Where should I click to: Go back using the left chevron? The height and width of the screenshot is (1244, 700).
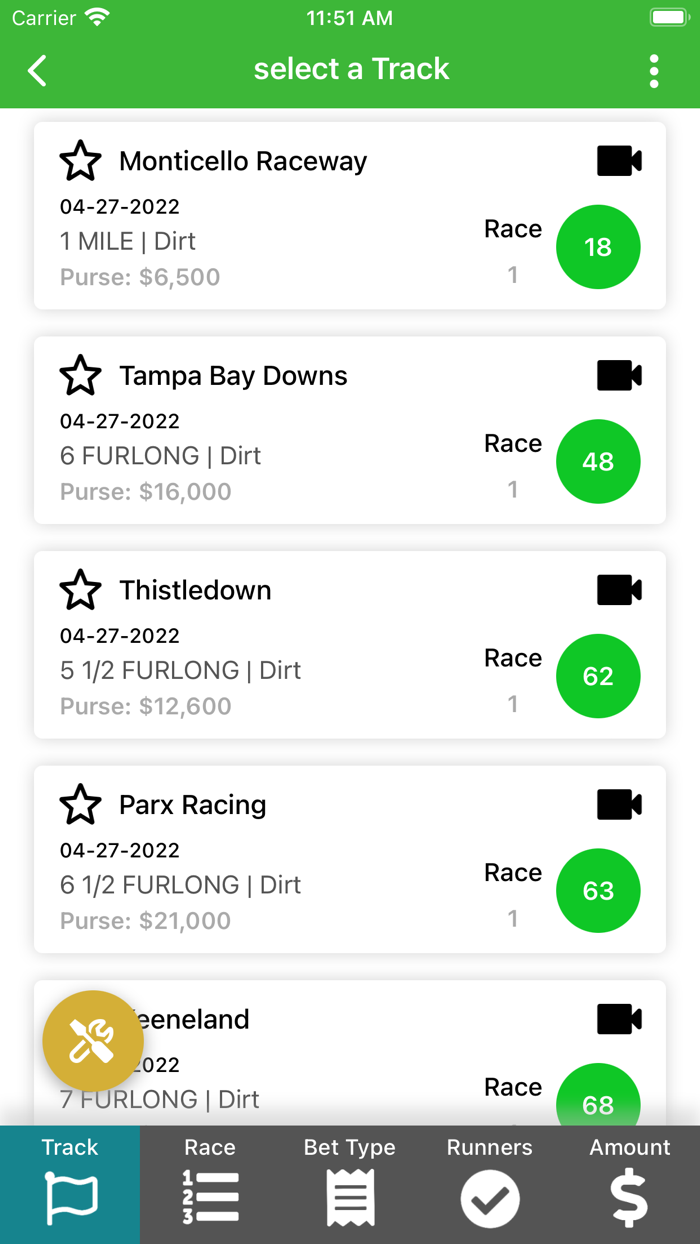tap(37, 71)
